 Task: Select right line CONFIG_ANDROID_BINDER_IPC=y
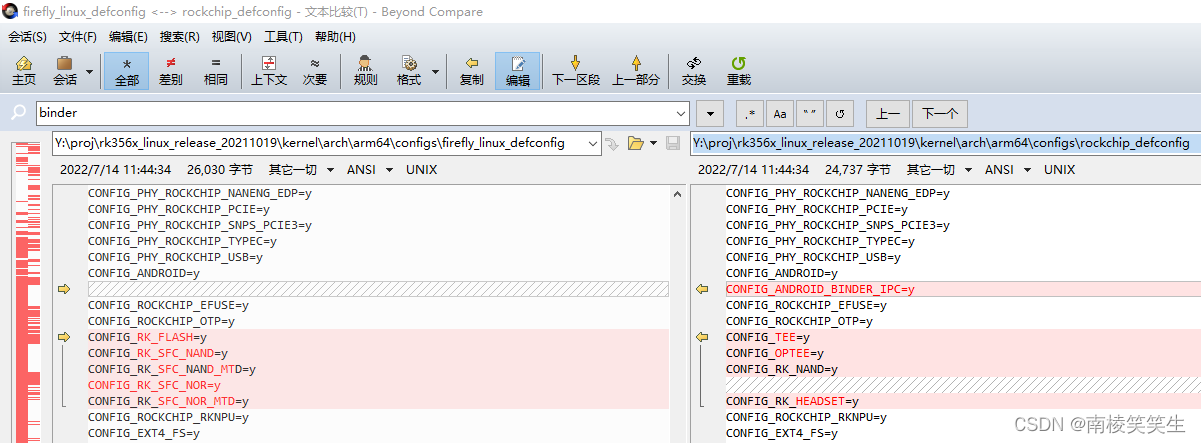pos(820,289)
